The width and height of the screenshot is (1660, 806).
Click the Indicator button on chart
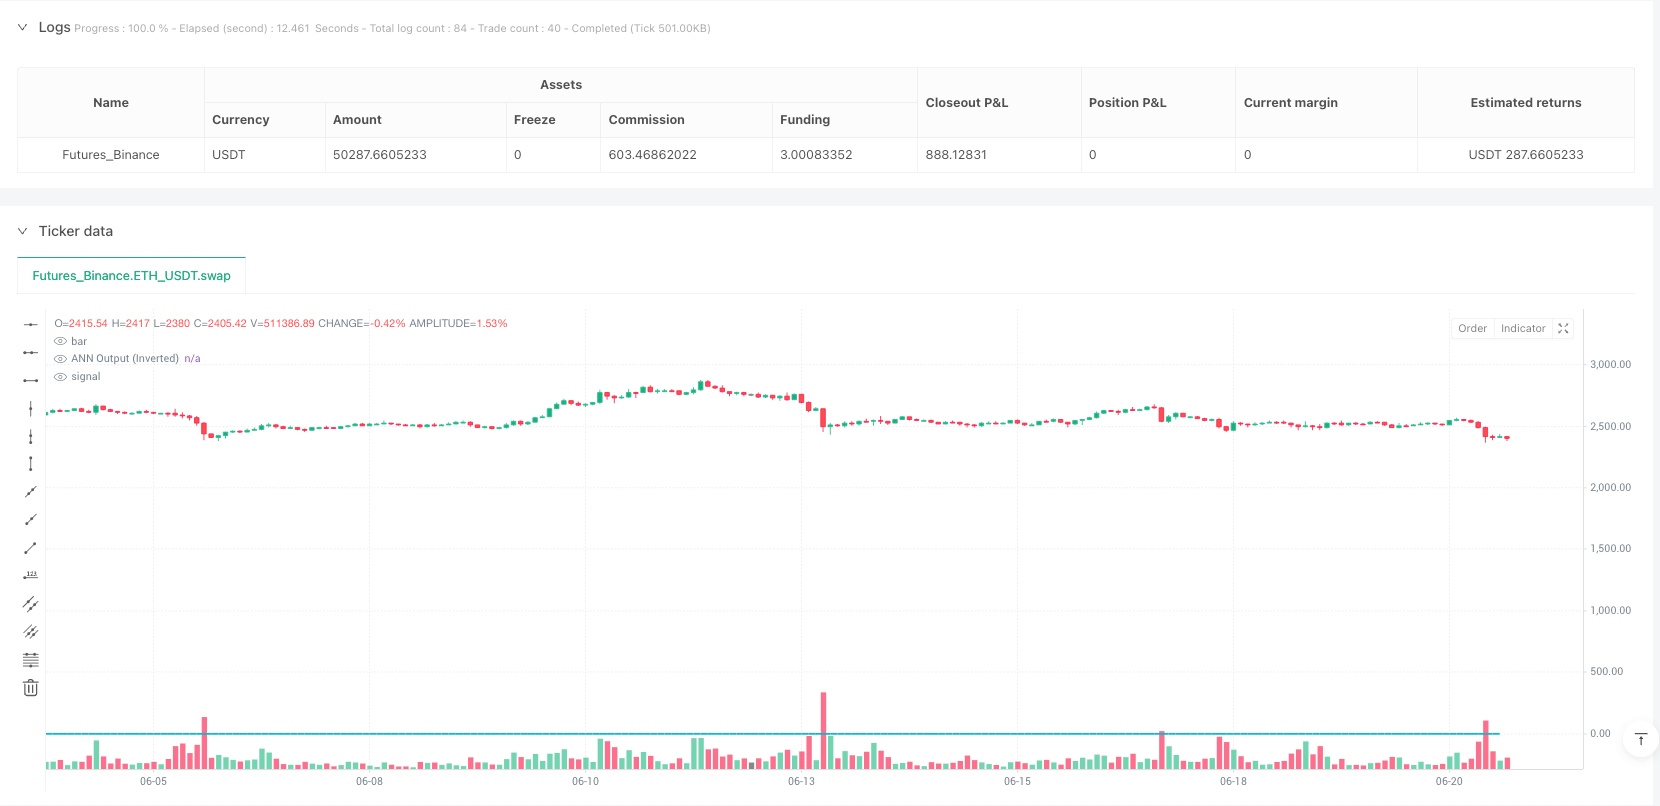coord(1523,328)
